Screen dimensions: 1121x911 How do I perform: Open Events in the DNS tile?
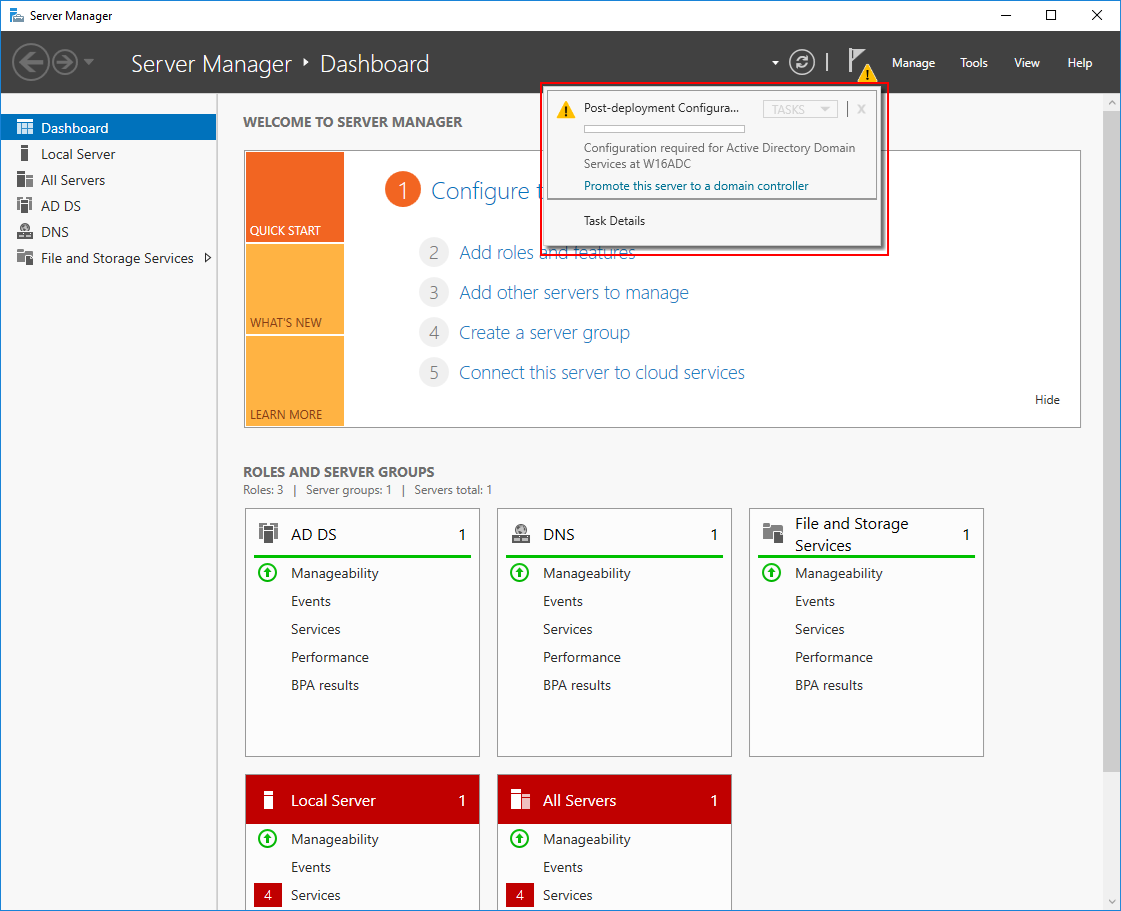pyautogui.click(x=563, y=601)
